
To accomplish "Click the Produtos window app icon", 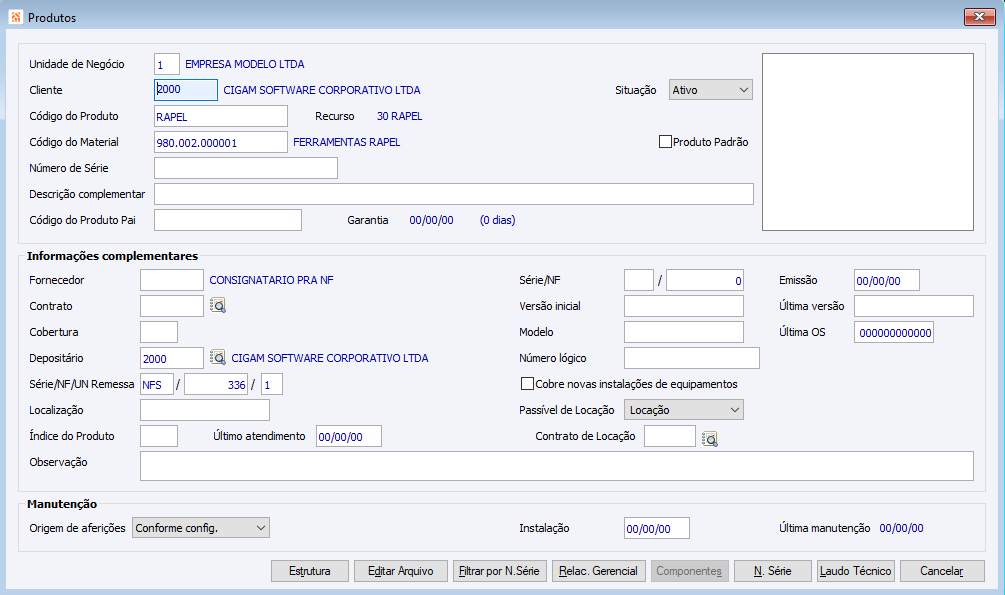I will coord(16,17).
